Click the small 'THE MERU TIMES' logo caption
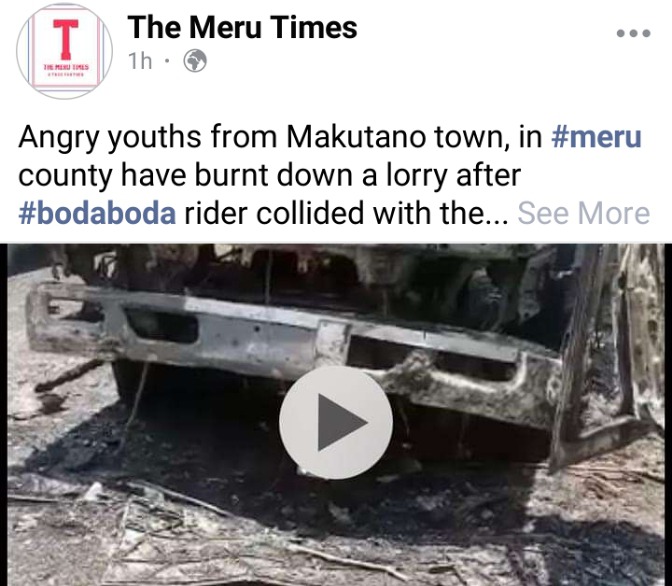Screen dimensions: 672x586 click(66, 67)
